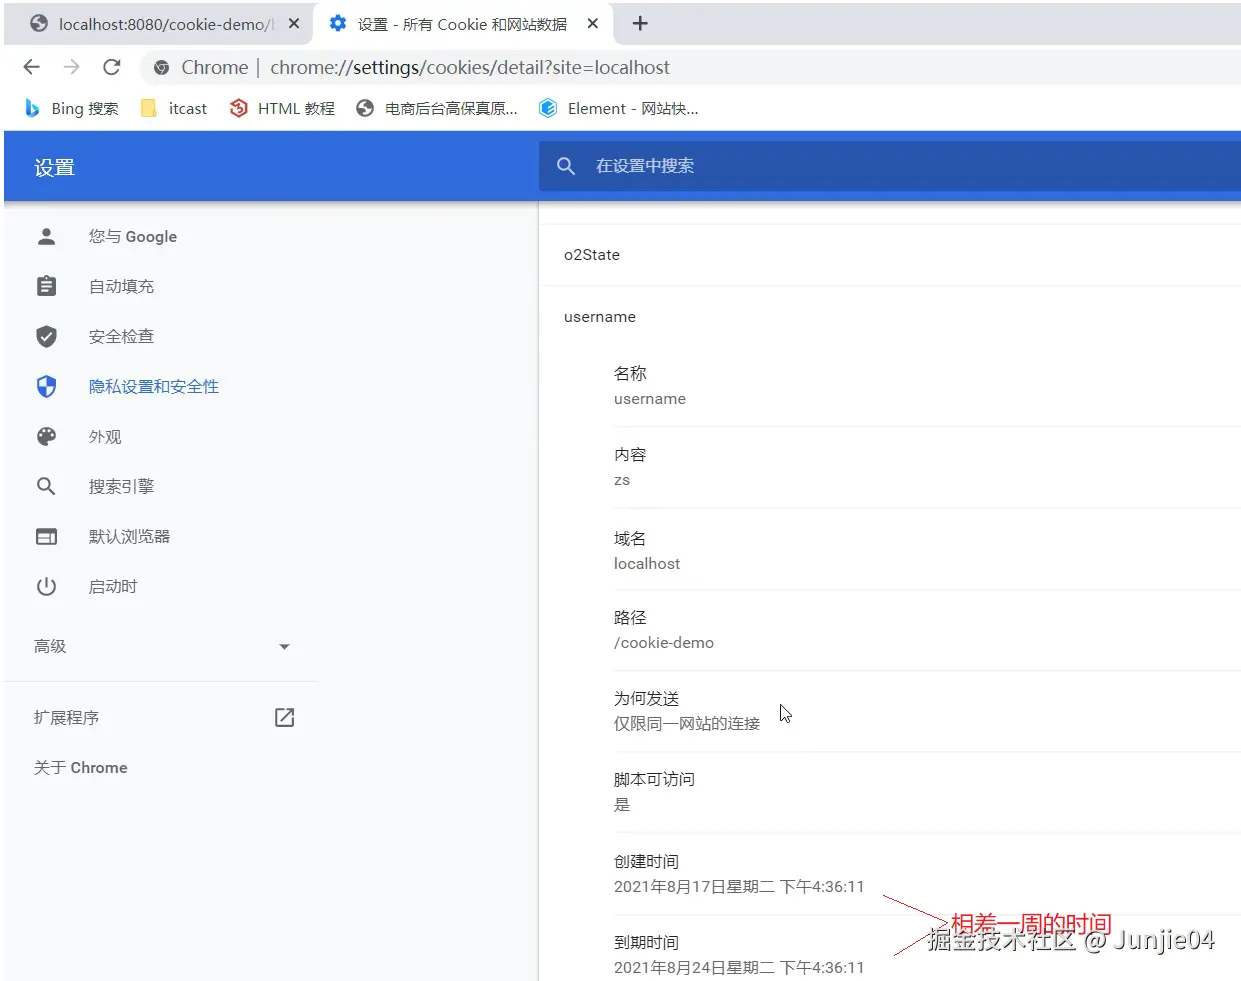Click the Chrome site info chip in address bar
The height and width of the screenshot is (981, 1241).
pos(201,67)
